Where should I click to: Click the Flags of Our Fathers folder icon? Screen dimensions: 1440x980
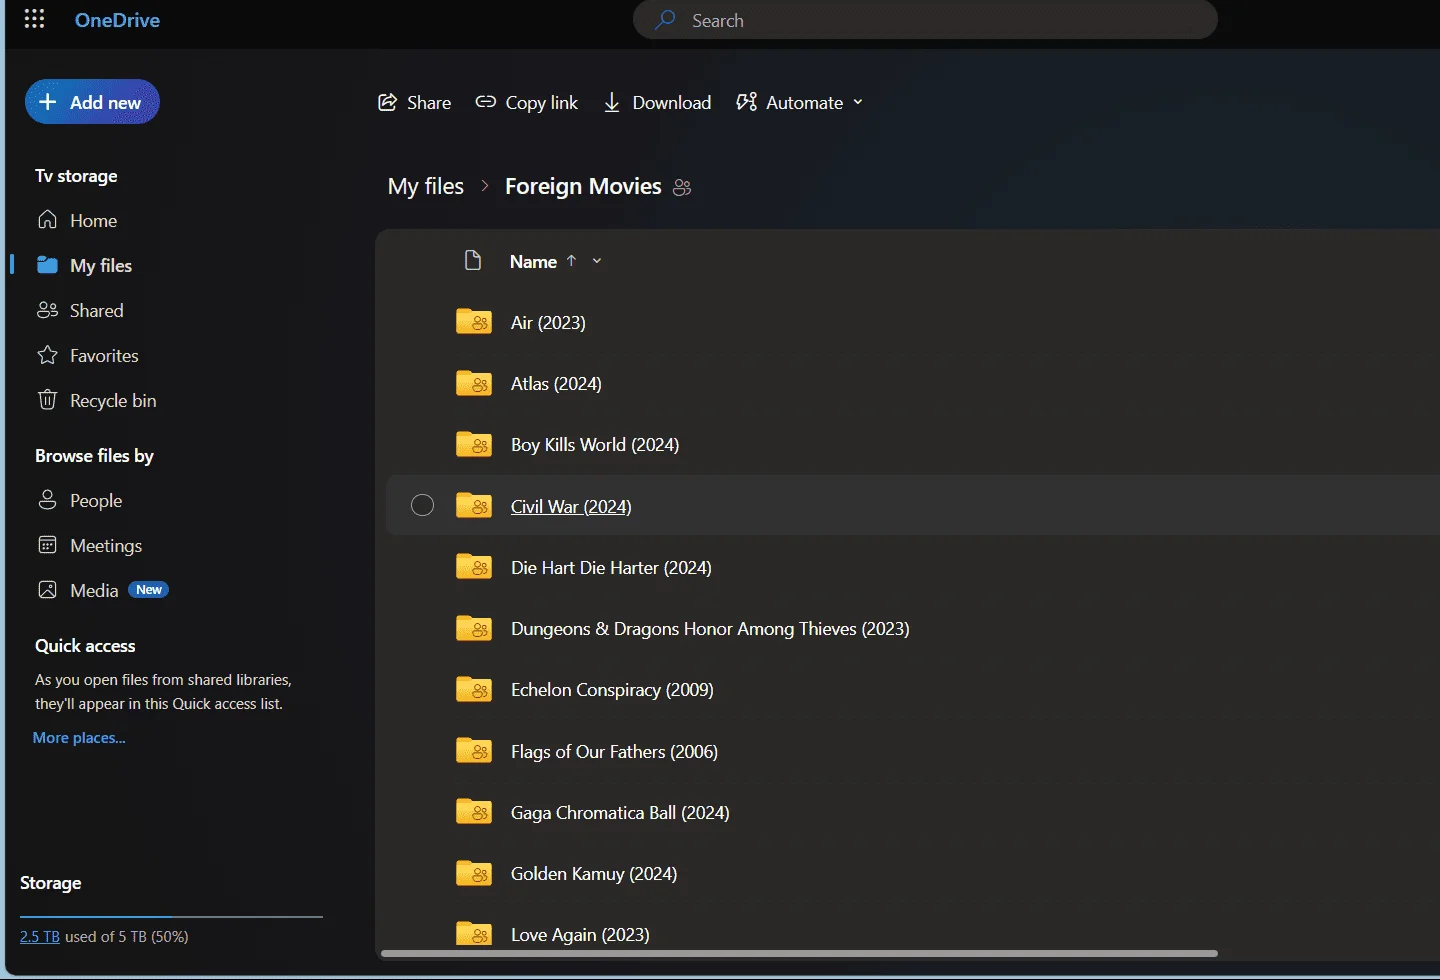(474, 751)
